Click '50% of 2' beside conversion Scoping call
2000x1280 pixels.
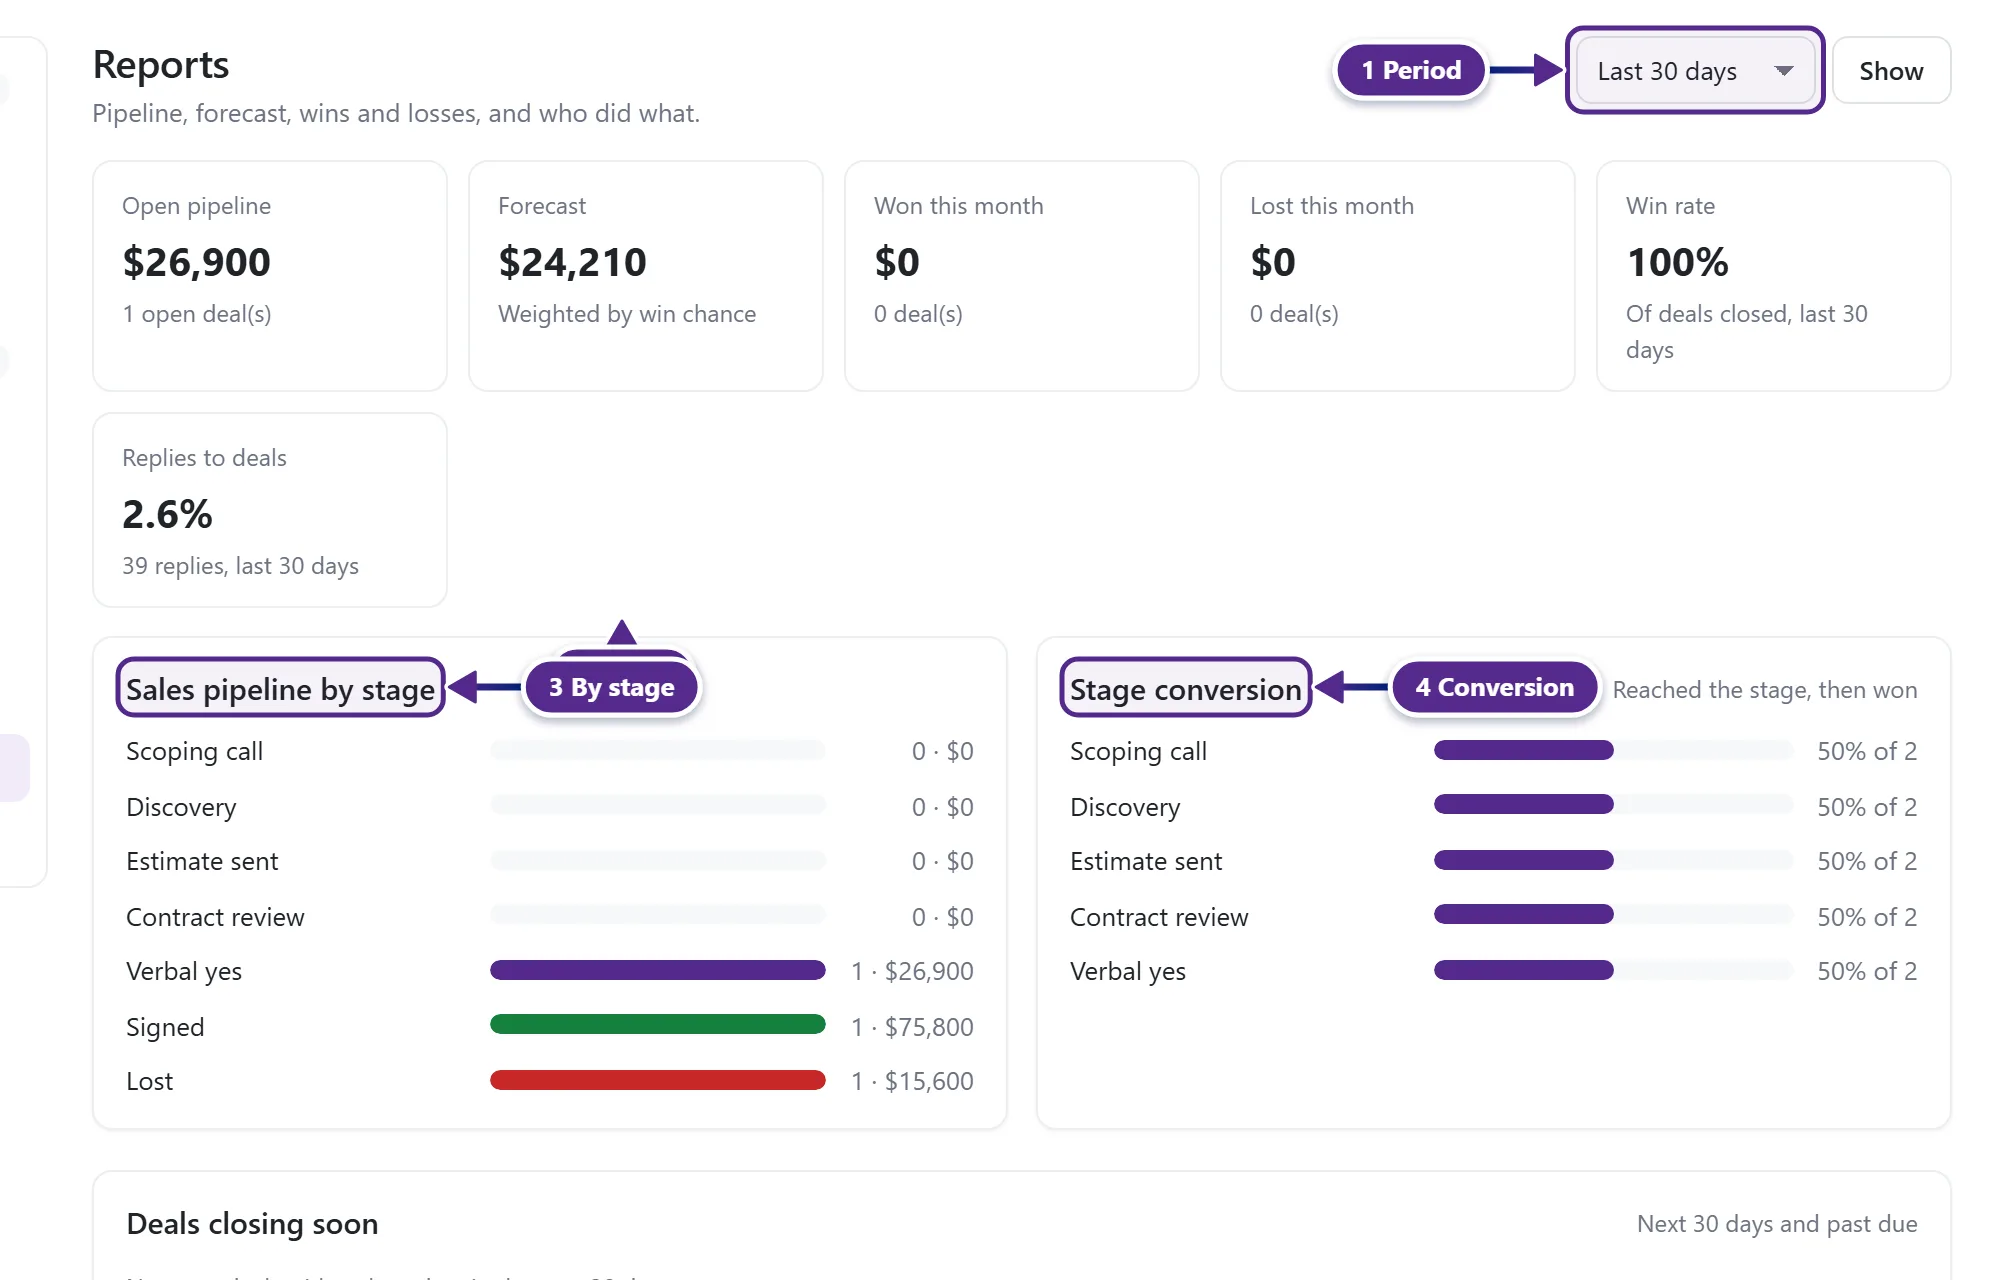click(1867, 751)
